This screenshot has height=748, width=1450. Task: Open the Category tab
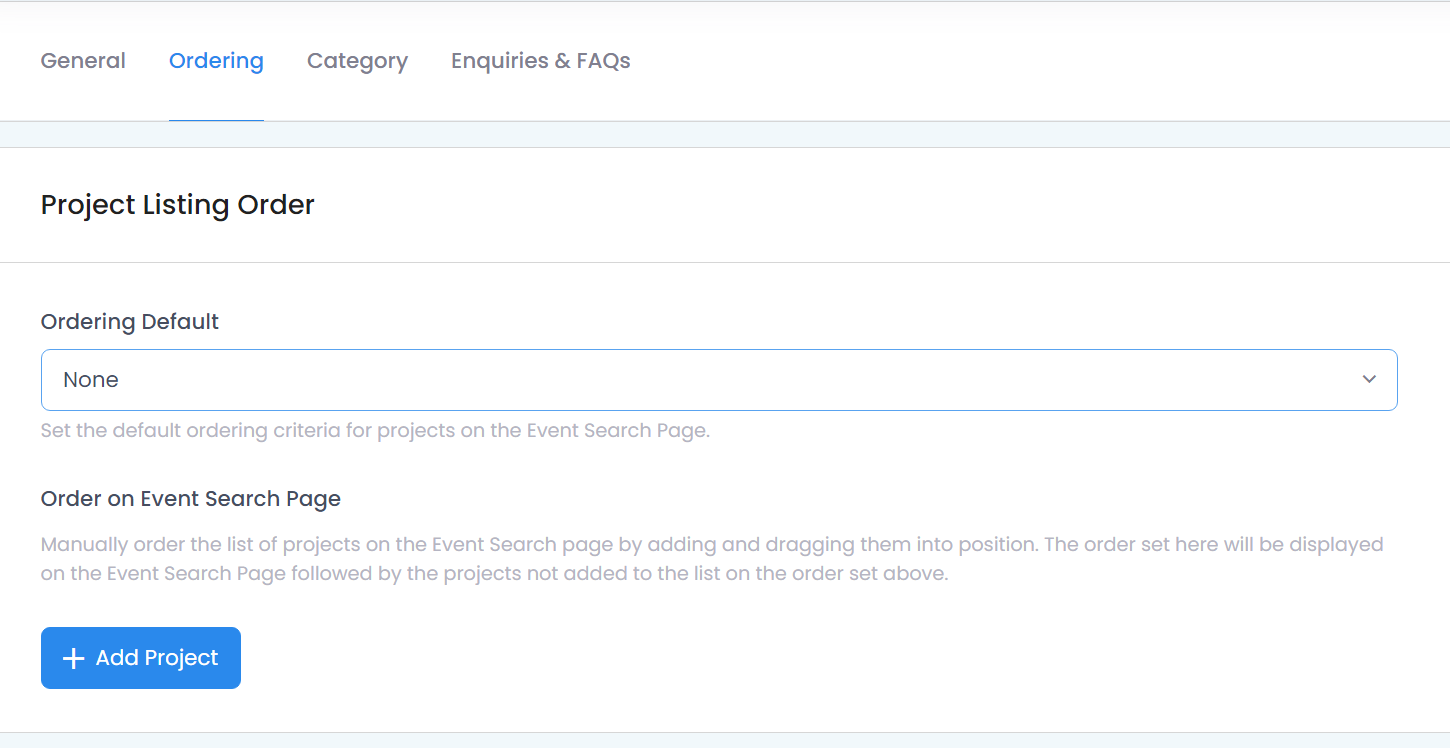[357, 61]
